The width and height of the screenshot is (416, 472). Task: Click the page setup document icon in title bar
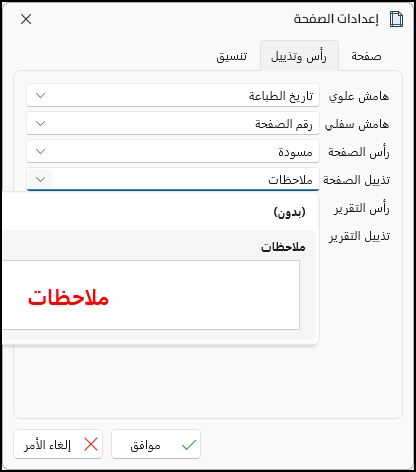coord(396,19)
